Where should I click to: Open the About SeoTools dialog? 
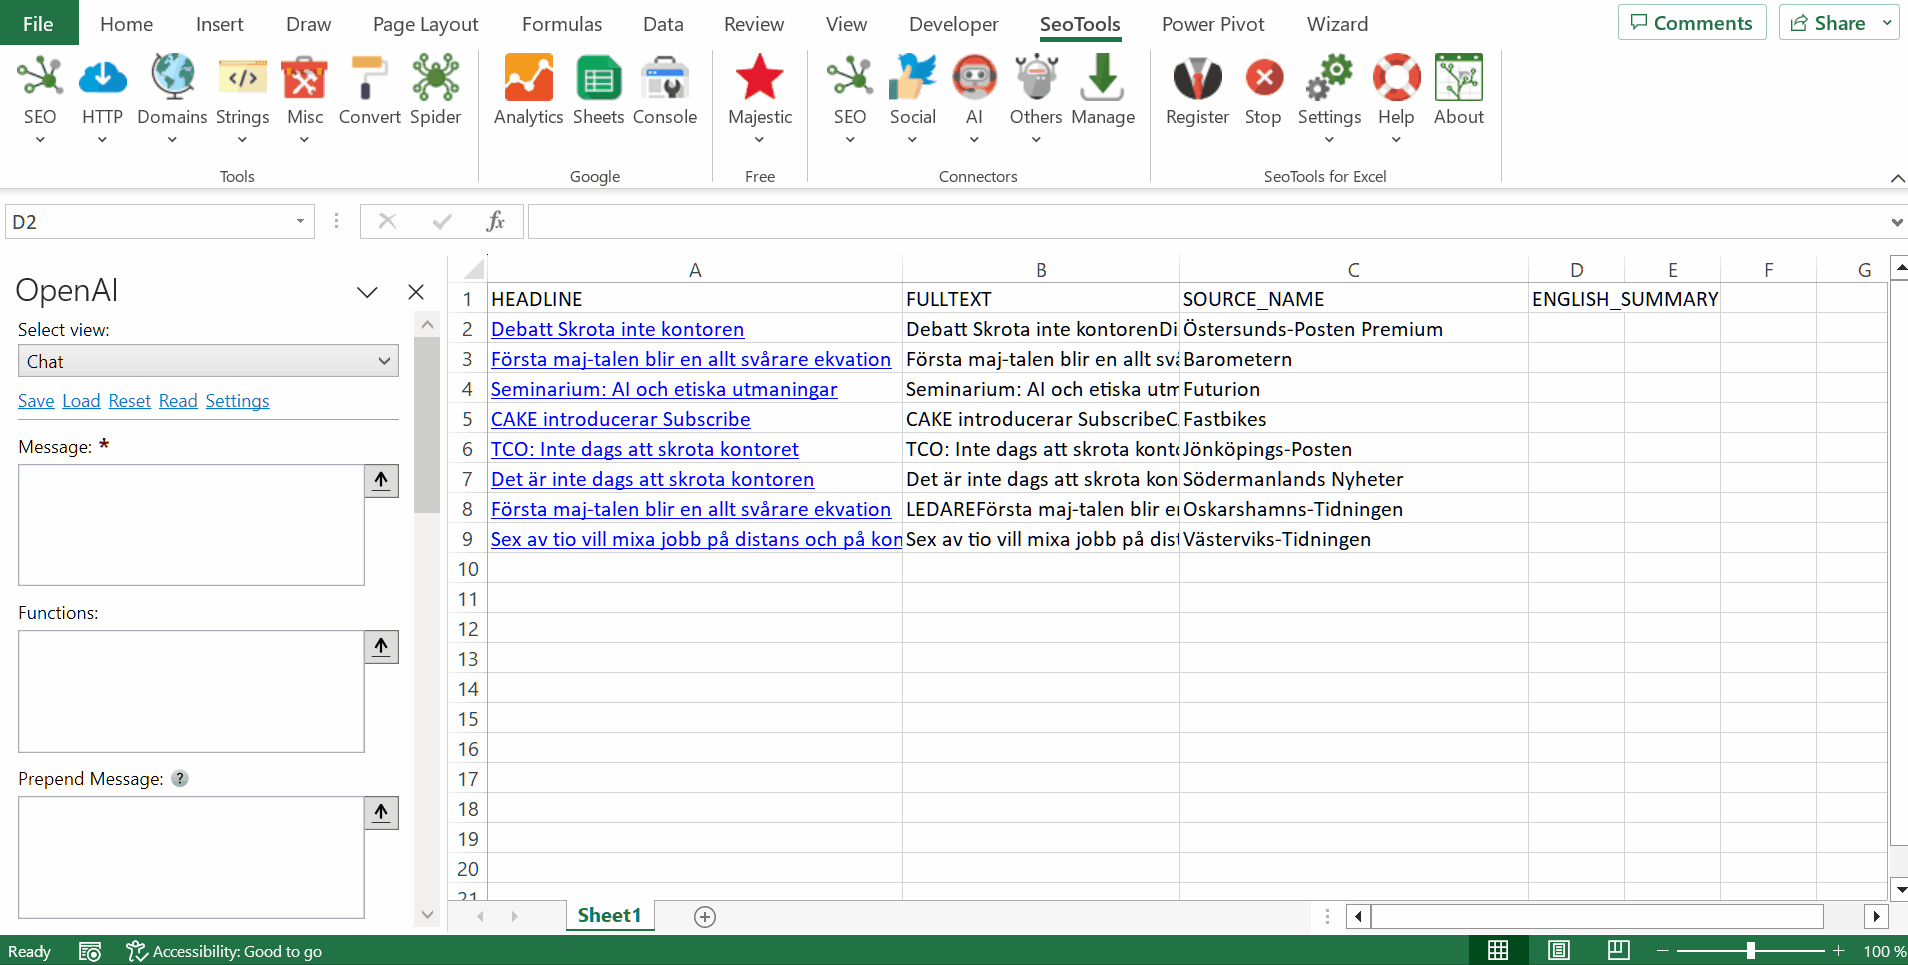point(1459,92)
